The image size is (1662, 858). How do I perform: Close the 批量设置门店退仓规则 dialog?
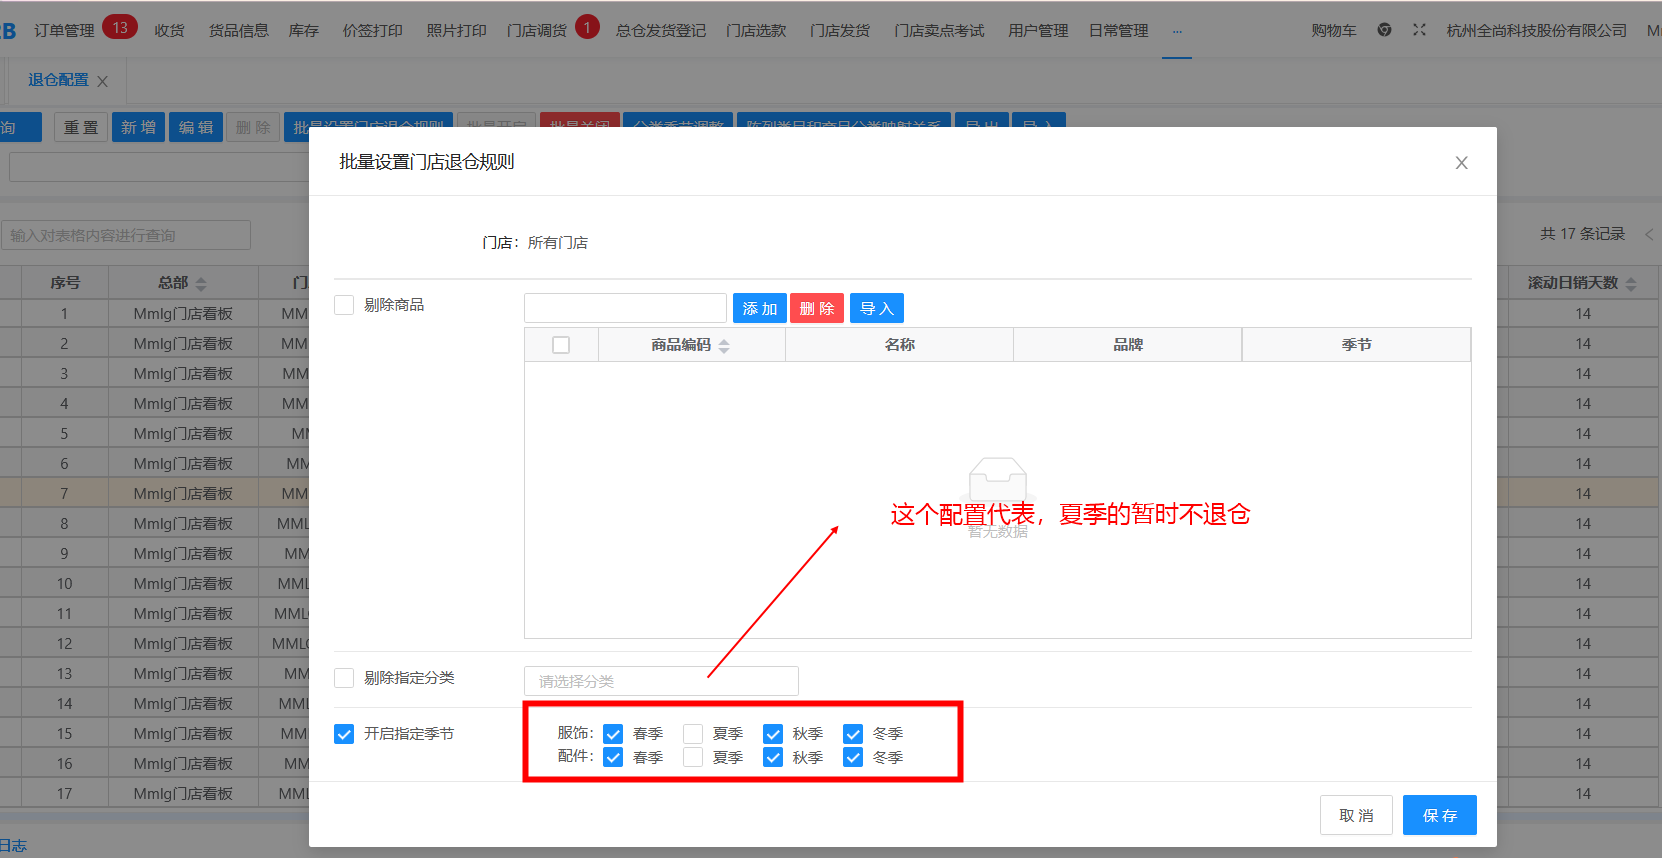[x=1461, y=163]
